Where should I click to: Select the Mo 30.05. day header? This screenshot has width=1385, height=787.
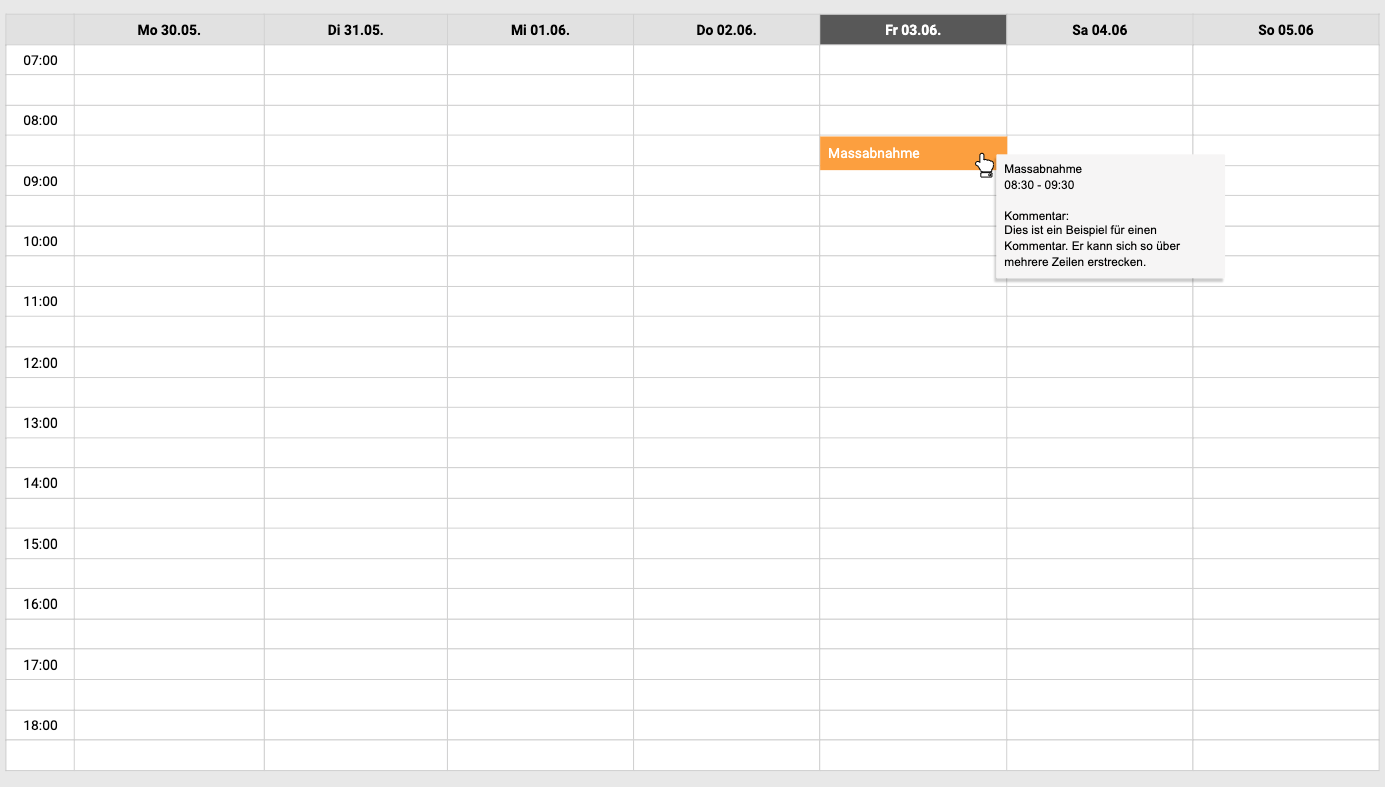[169, 30]
